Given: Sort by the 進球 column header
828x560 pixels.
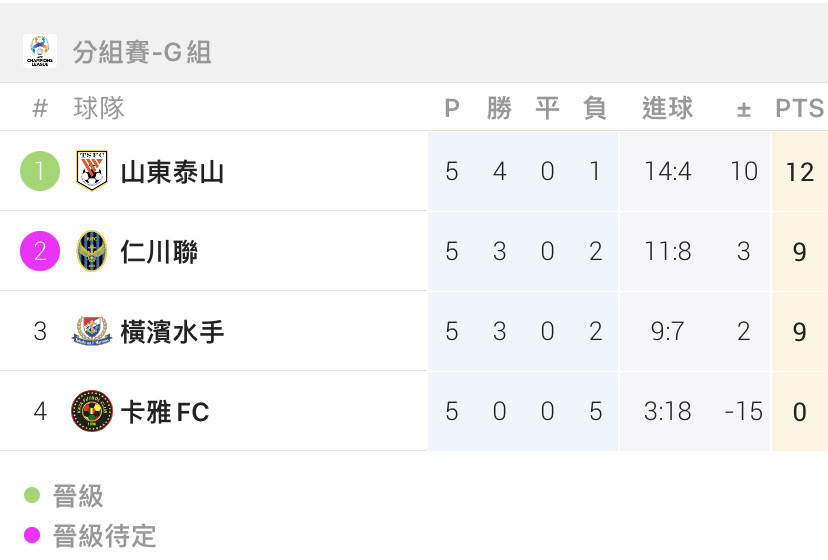Looking at the screenshot, I should pyautogui.click(x=667, y=108).
